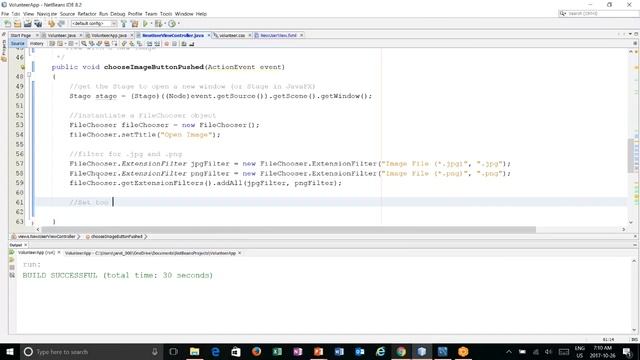Click the NetBeans icon in the taskbar
640x360 pixels.
pyautogui.click(x=422, y=351)
